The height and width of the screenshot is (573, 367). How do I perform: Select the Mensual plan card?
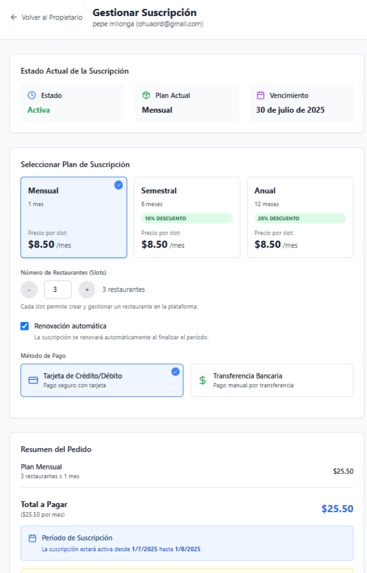click(74, 217)
